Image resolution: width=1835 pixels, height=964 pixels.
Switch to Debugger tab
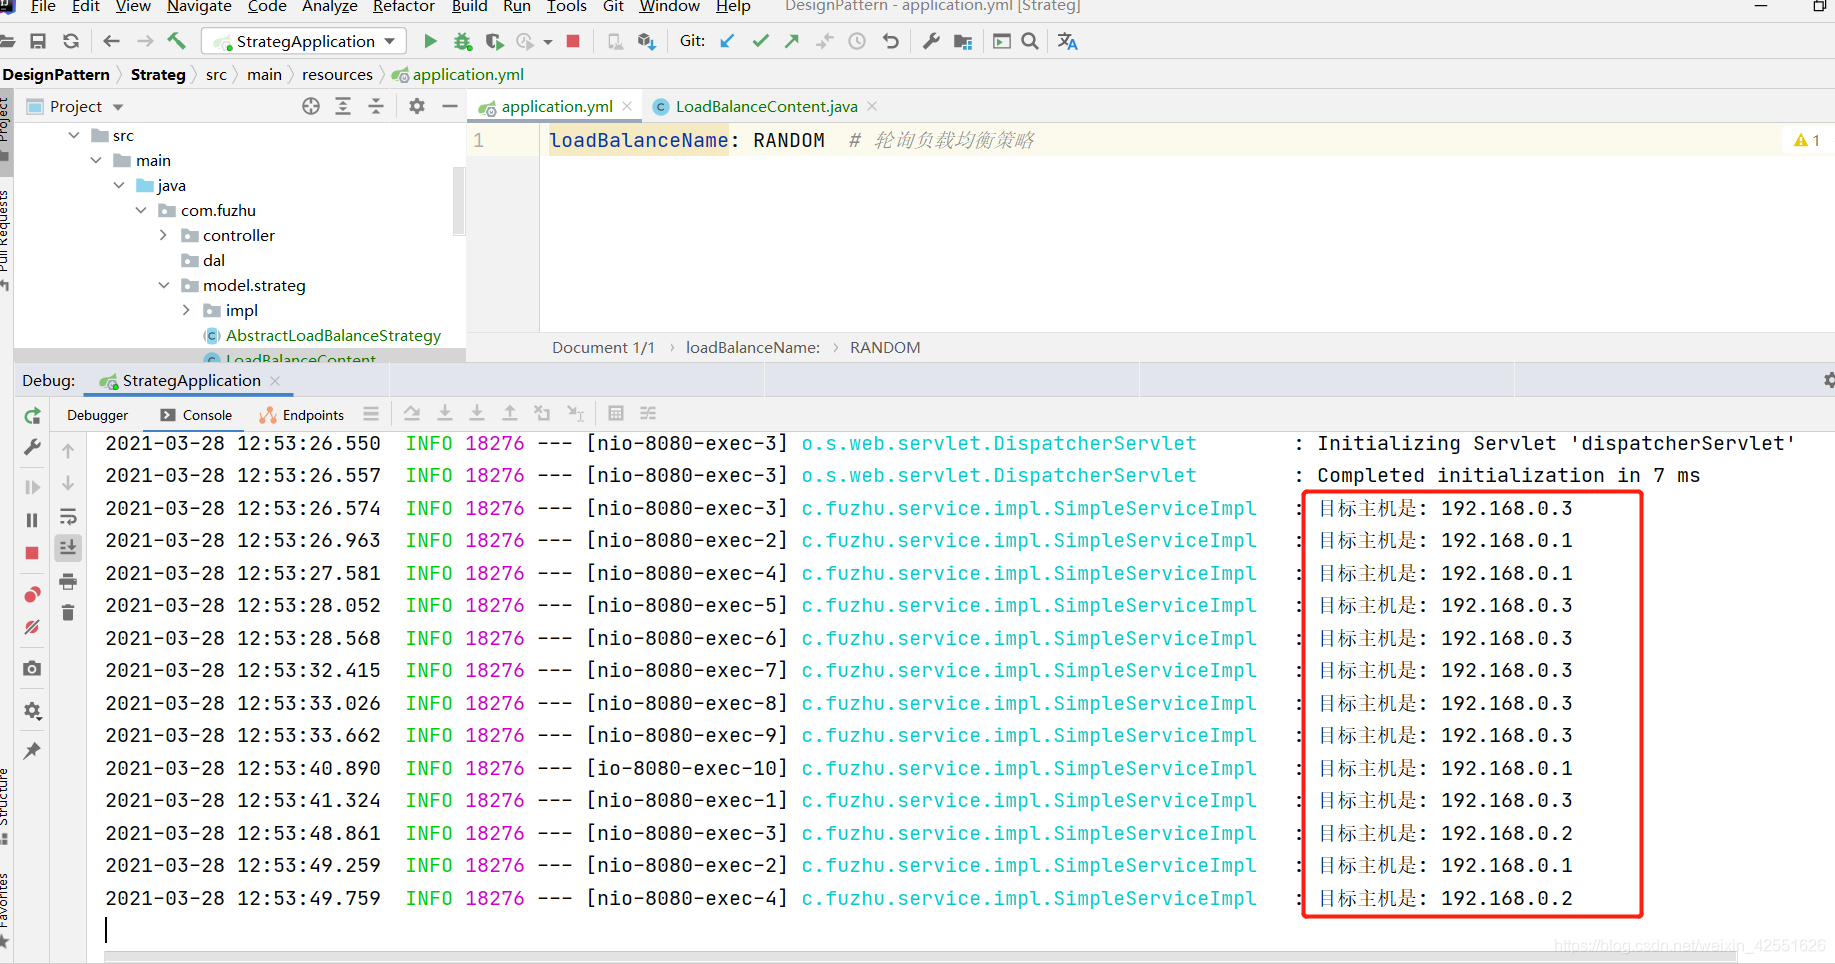[97, 415]
